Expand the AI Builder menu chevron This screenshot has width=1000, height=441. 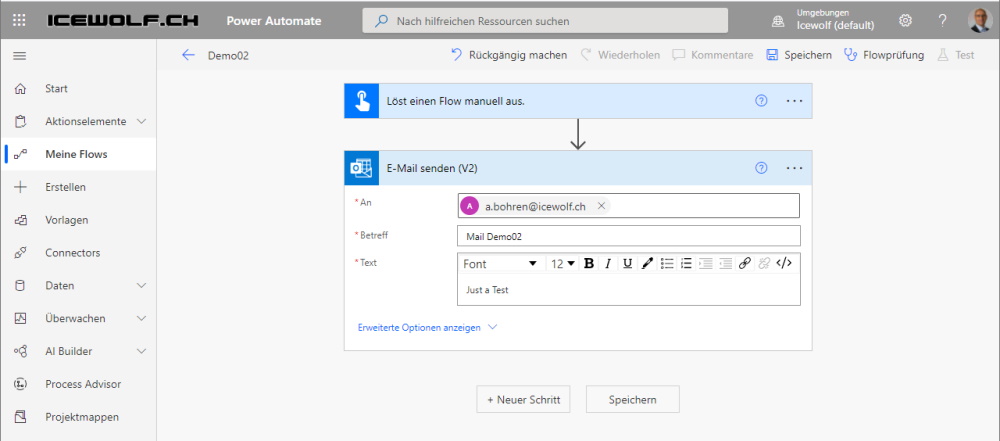pos(142,351)
